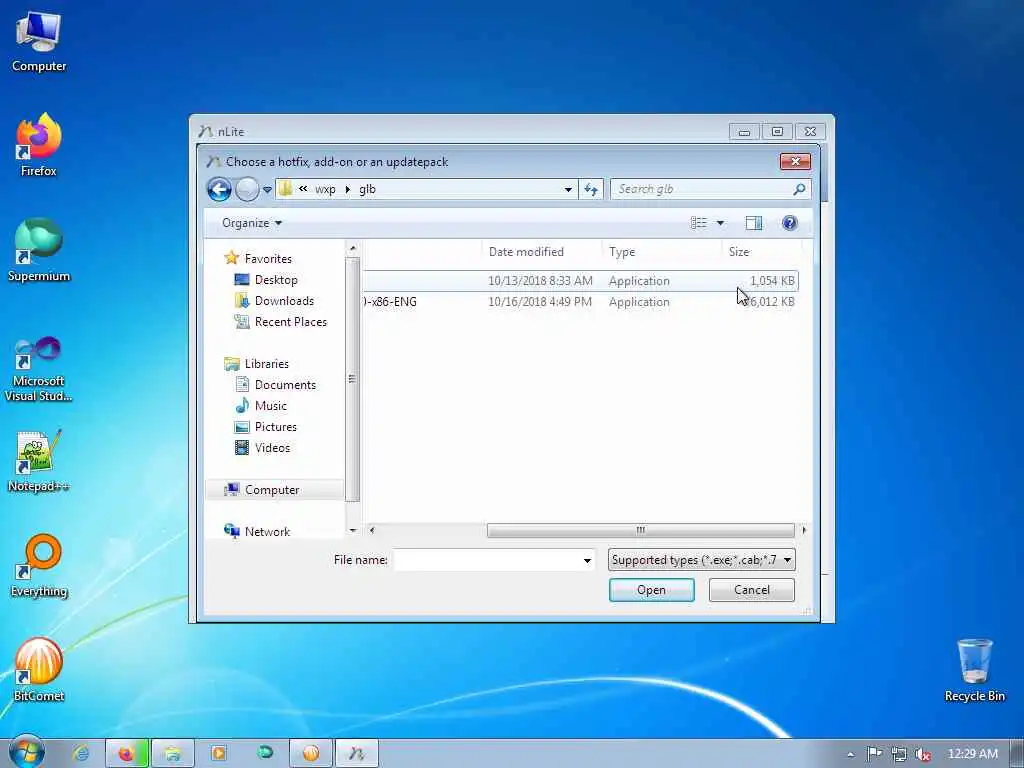Focus the Search glb field
Screen dimensions: 1024x768
(701, 189)
